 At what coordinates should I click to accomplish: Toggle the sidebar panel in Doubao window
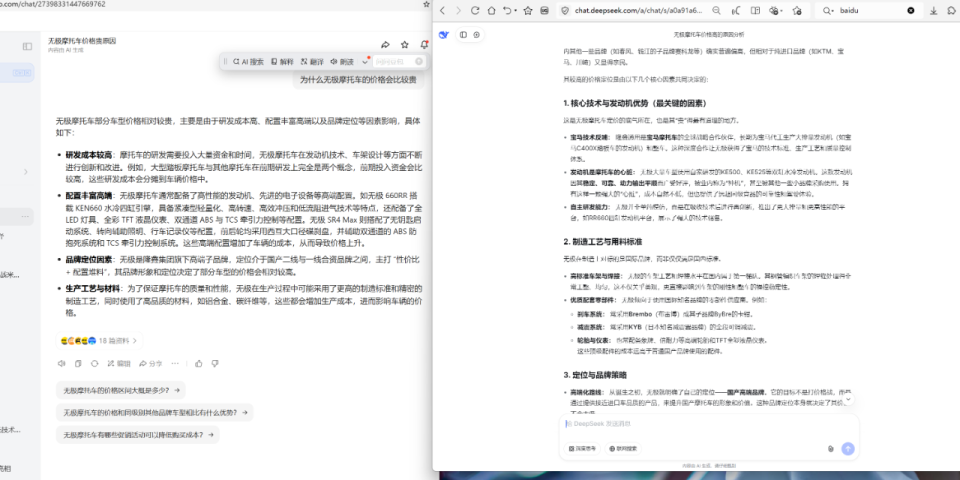[x=27, y=46]
